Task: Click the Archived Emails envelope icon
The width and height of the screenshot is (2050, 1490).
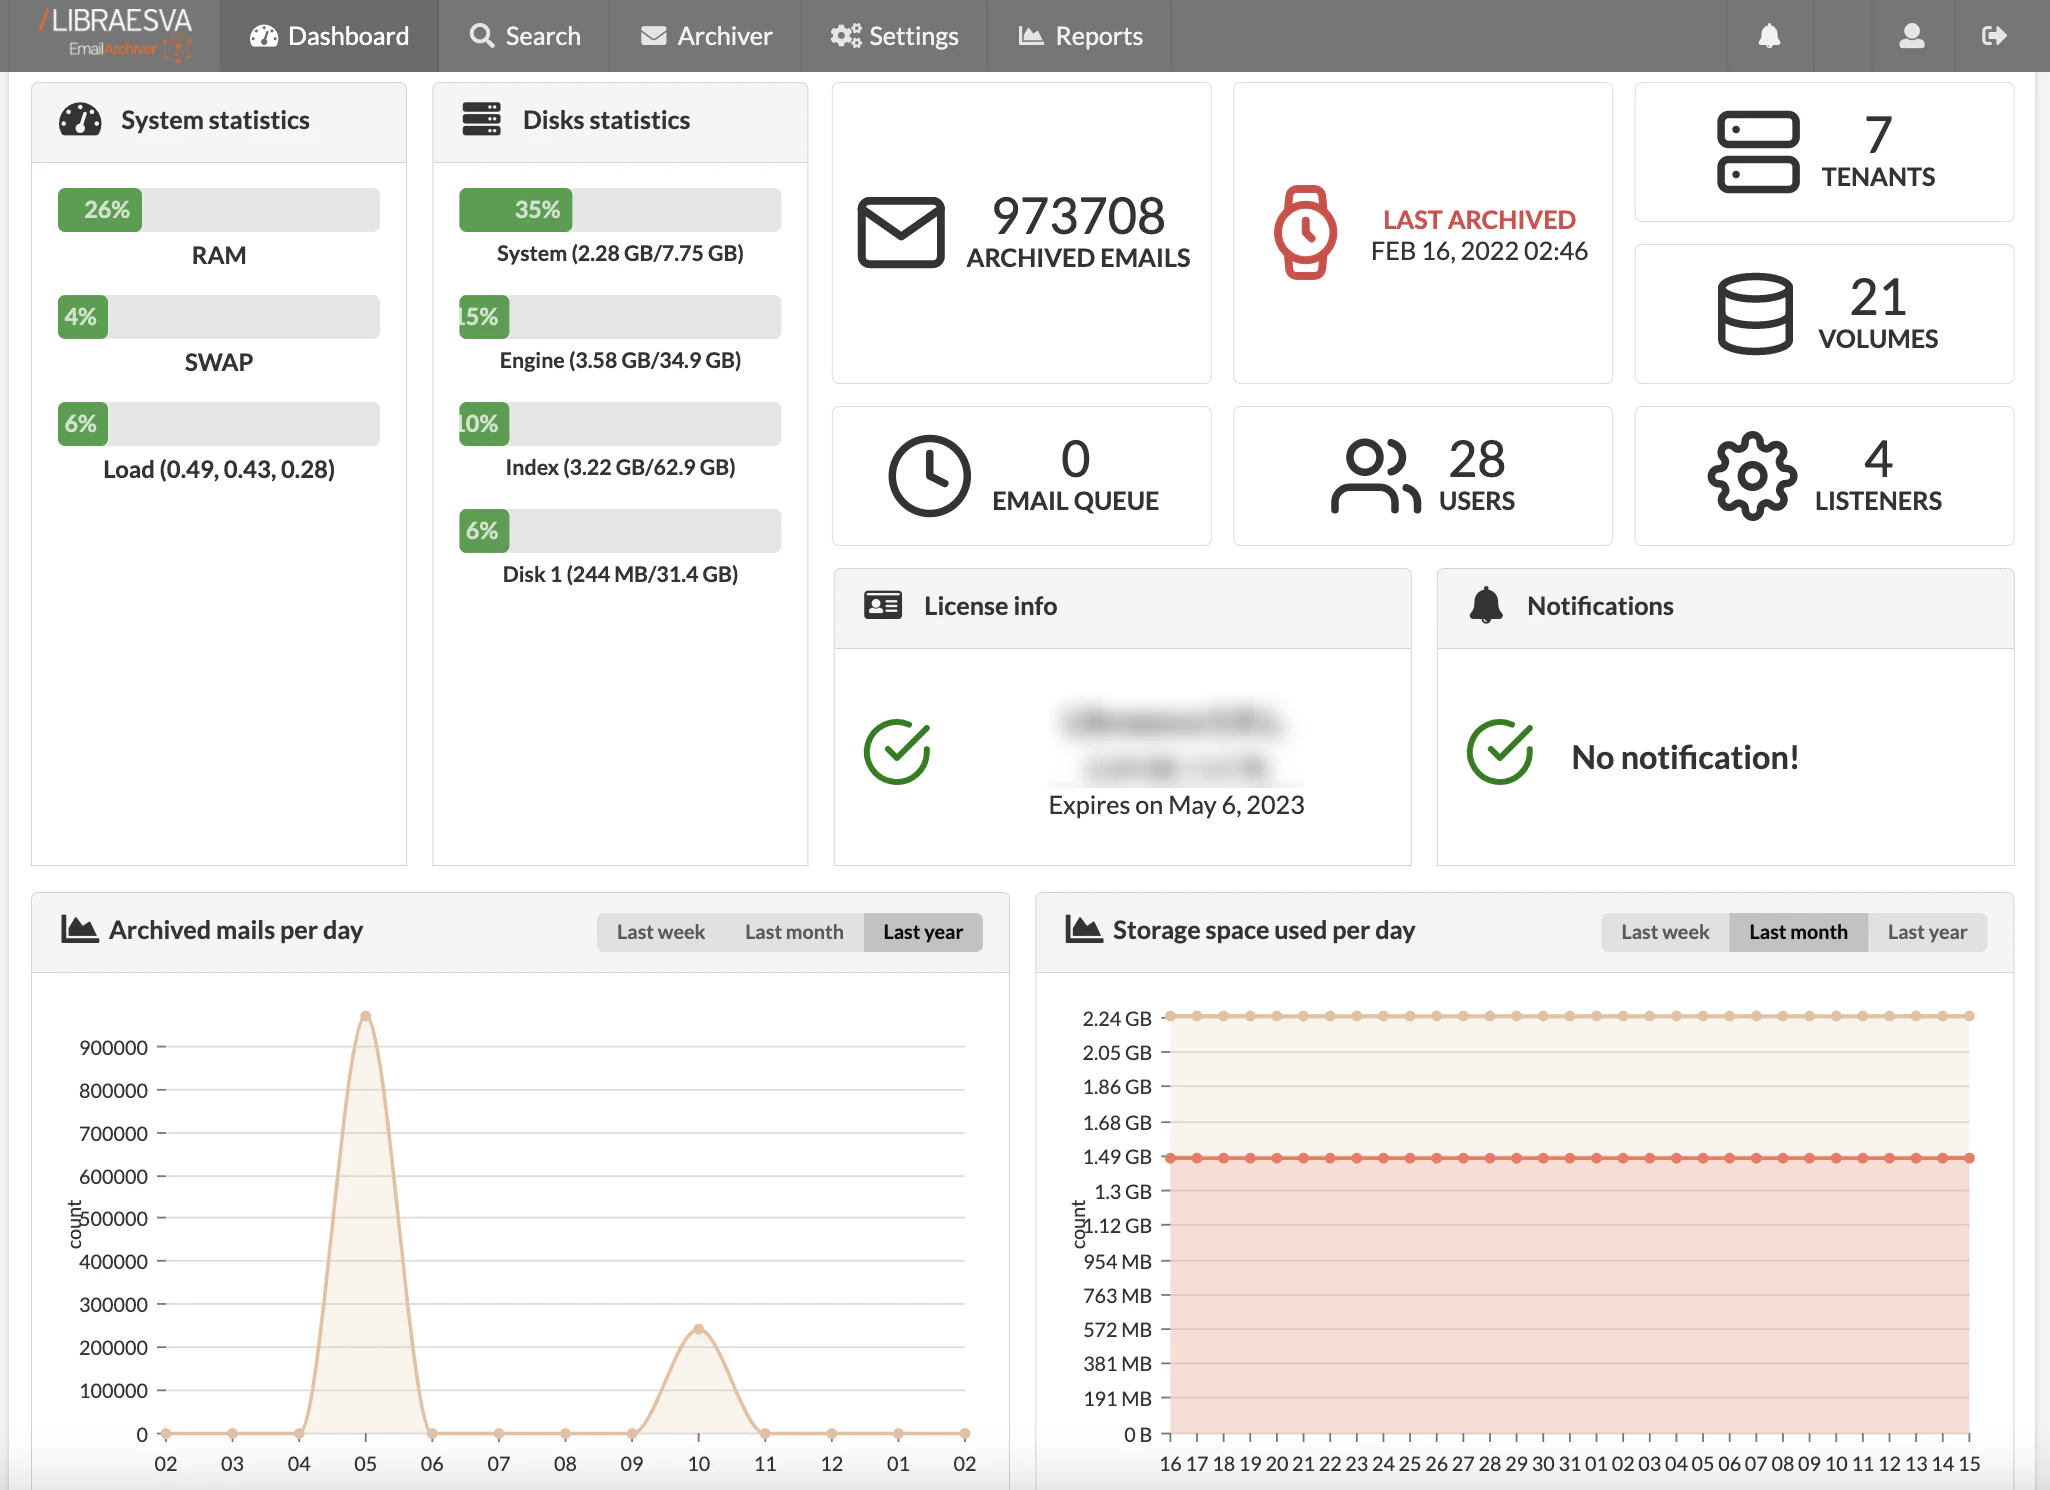Action: click(901, 232)
